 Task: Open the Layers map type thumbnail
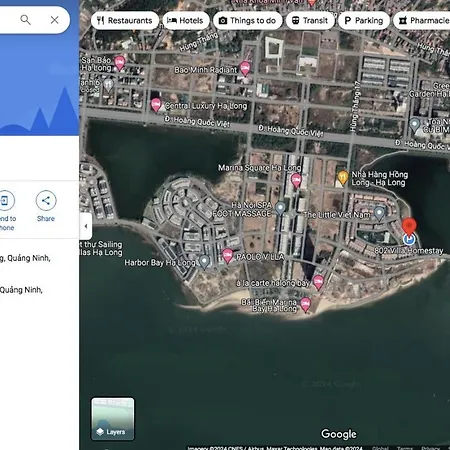[x=113, y=419]
